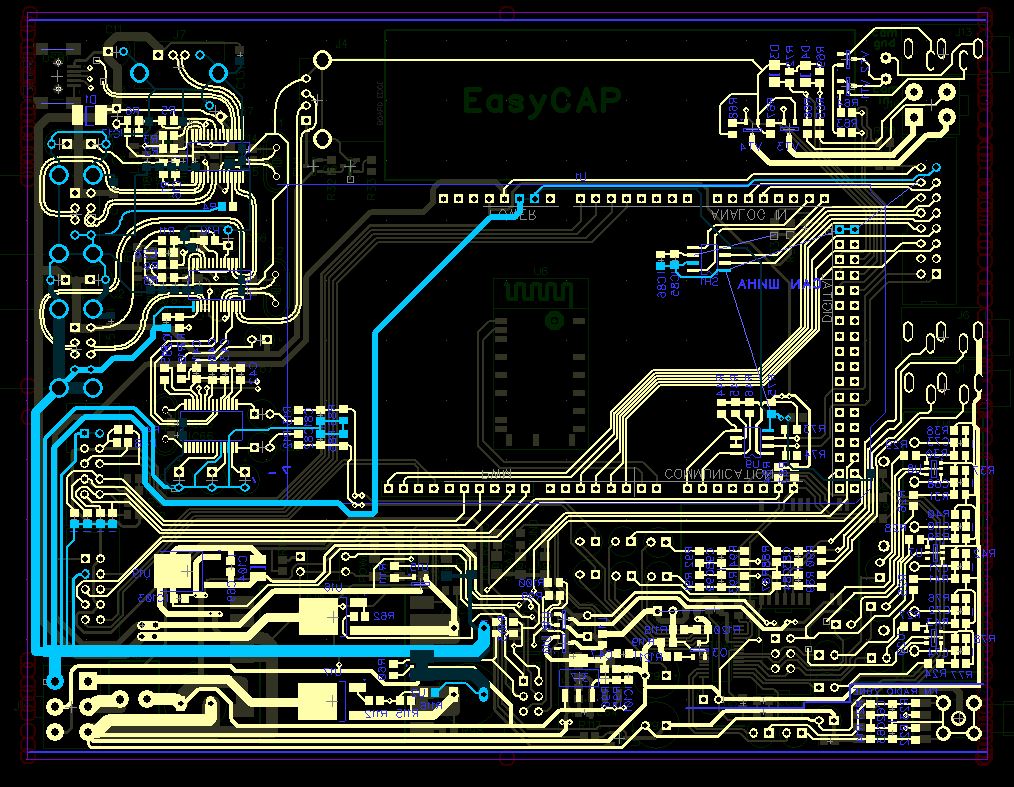Select the R12 resistor designator
The width and height of the screenshot is (1014, 787).
tap(375, 716)
